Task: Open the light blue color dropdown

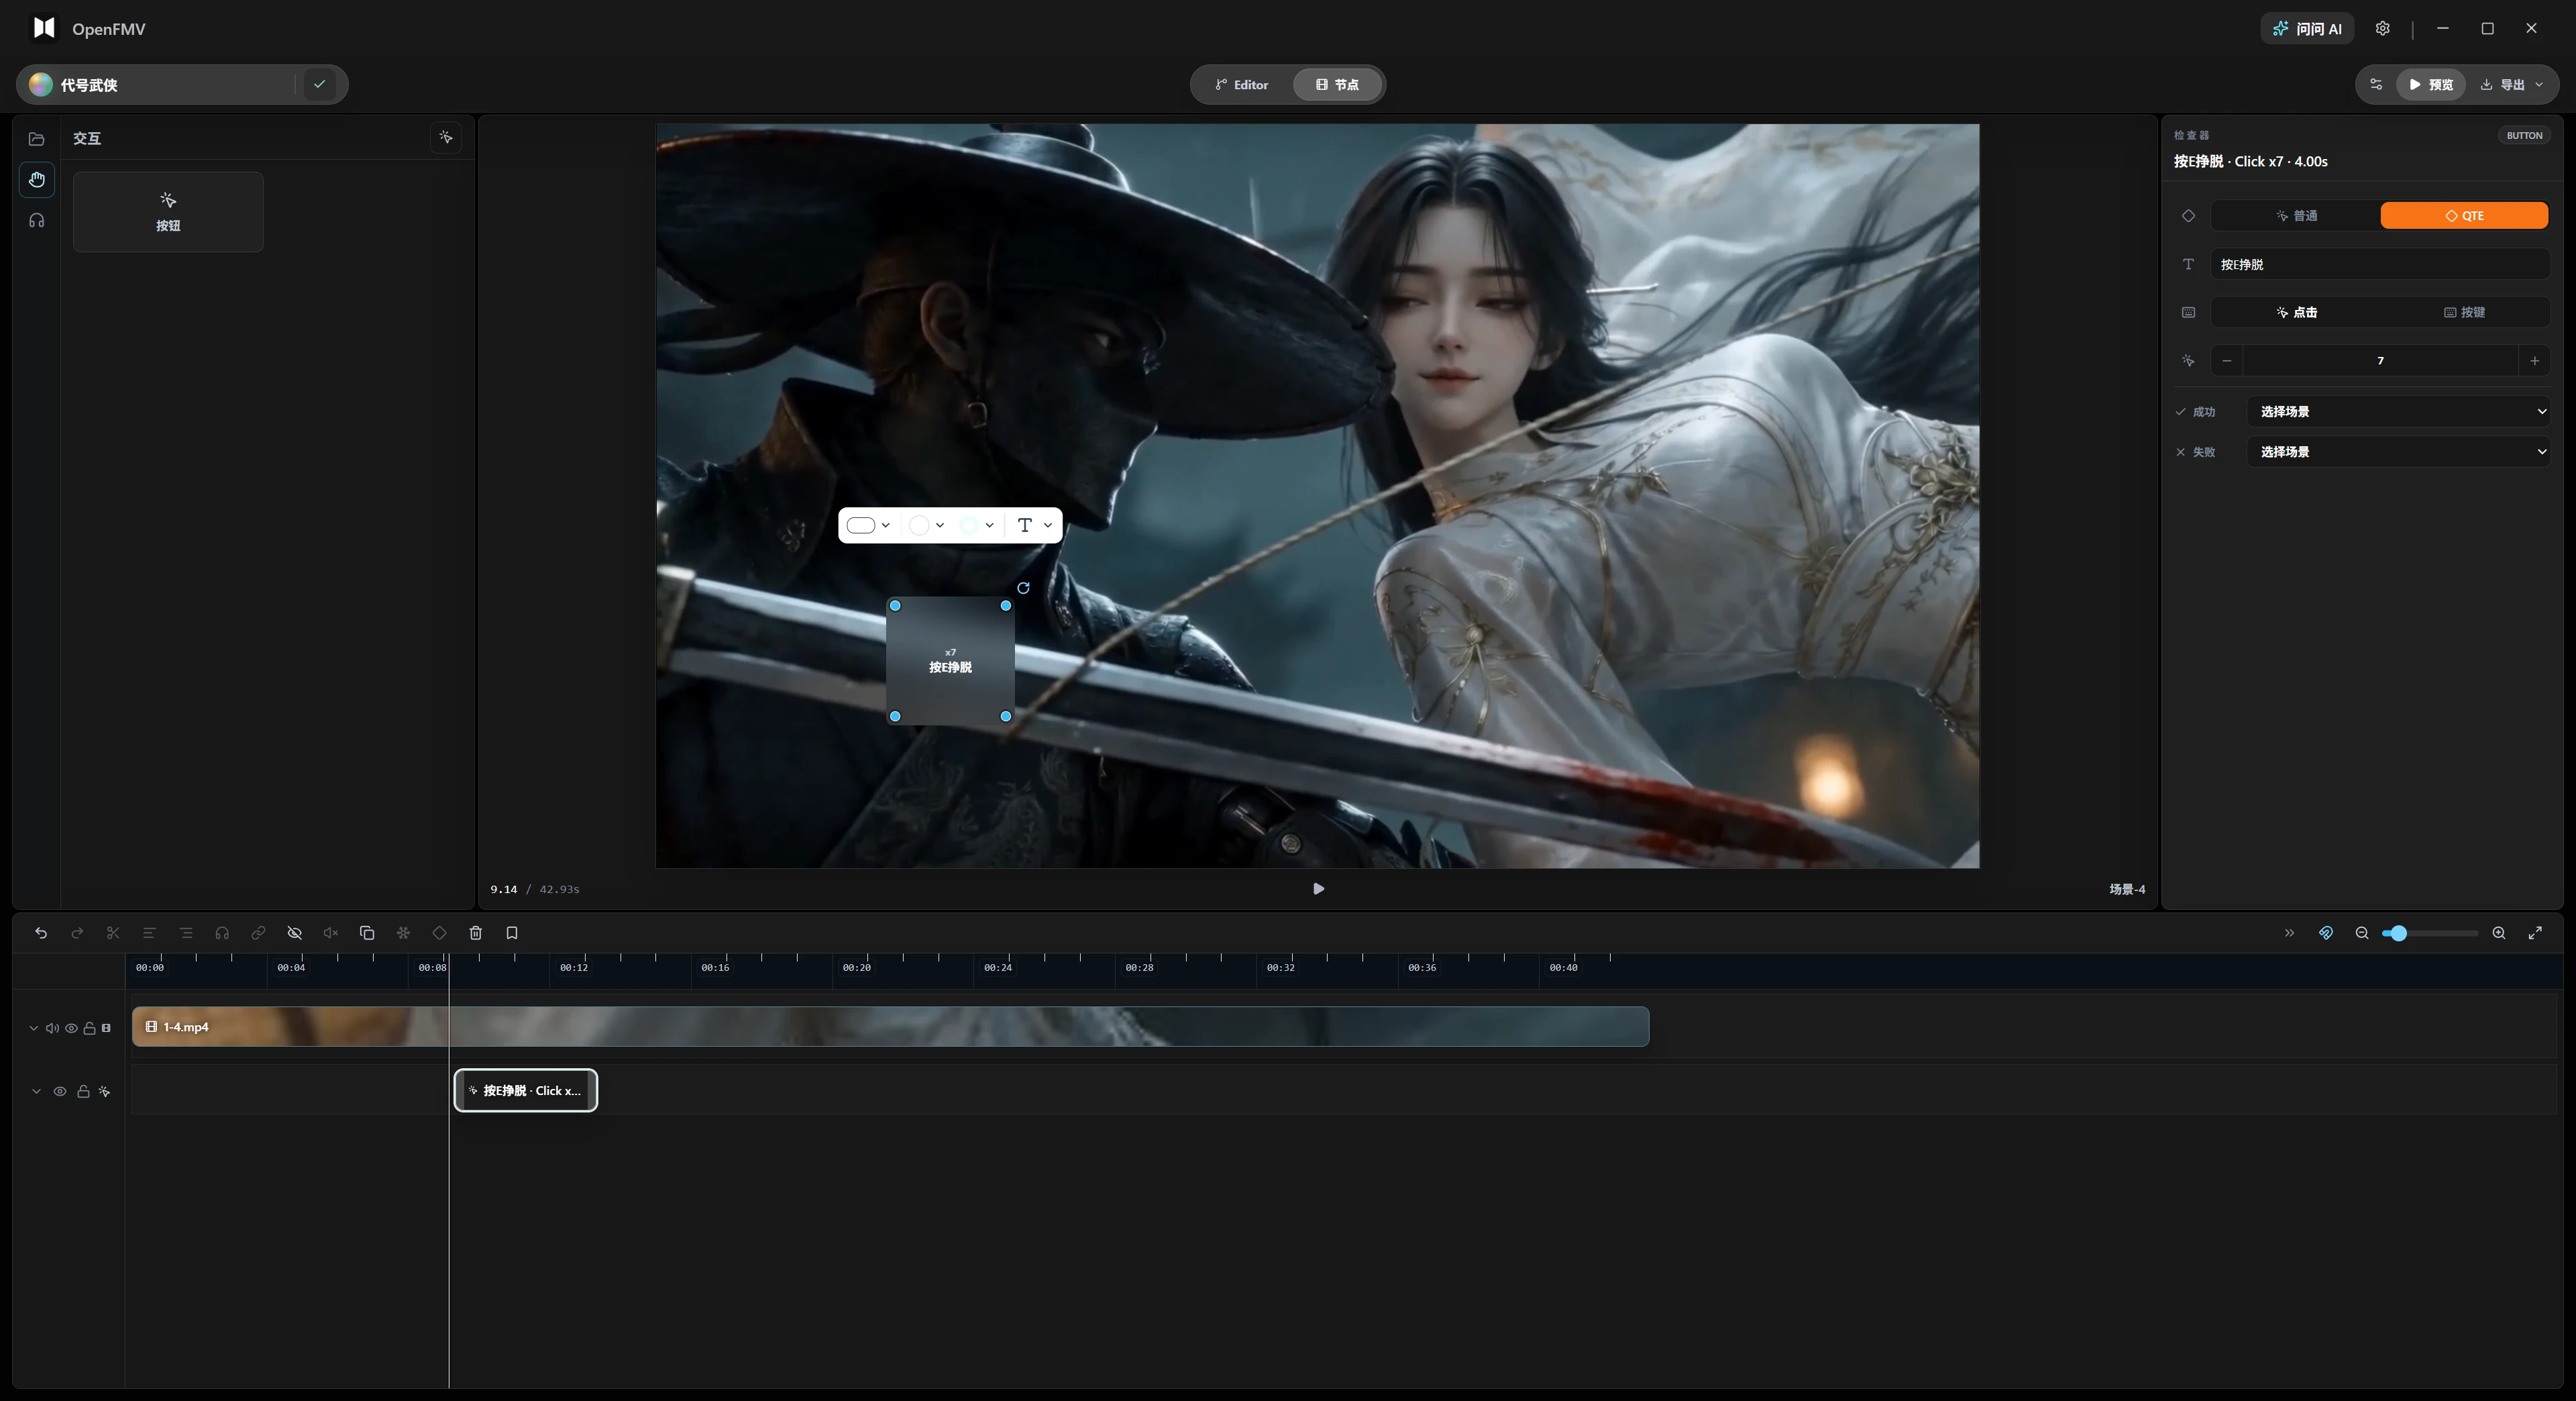Action: click(977, 525)
